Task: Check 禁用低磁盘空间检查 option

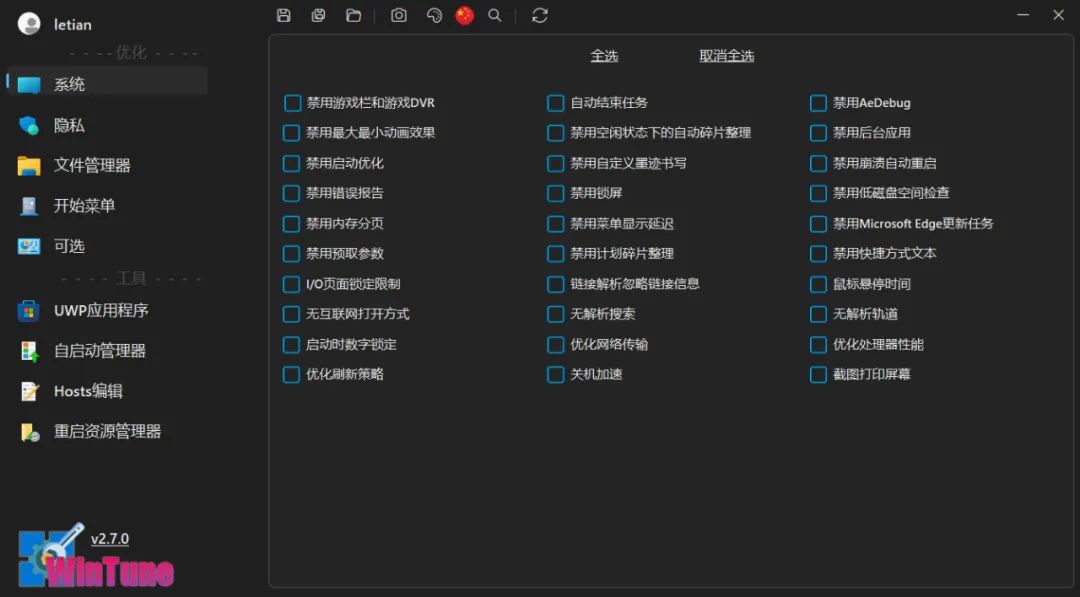Action: 818,193
